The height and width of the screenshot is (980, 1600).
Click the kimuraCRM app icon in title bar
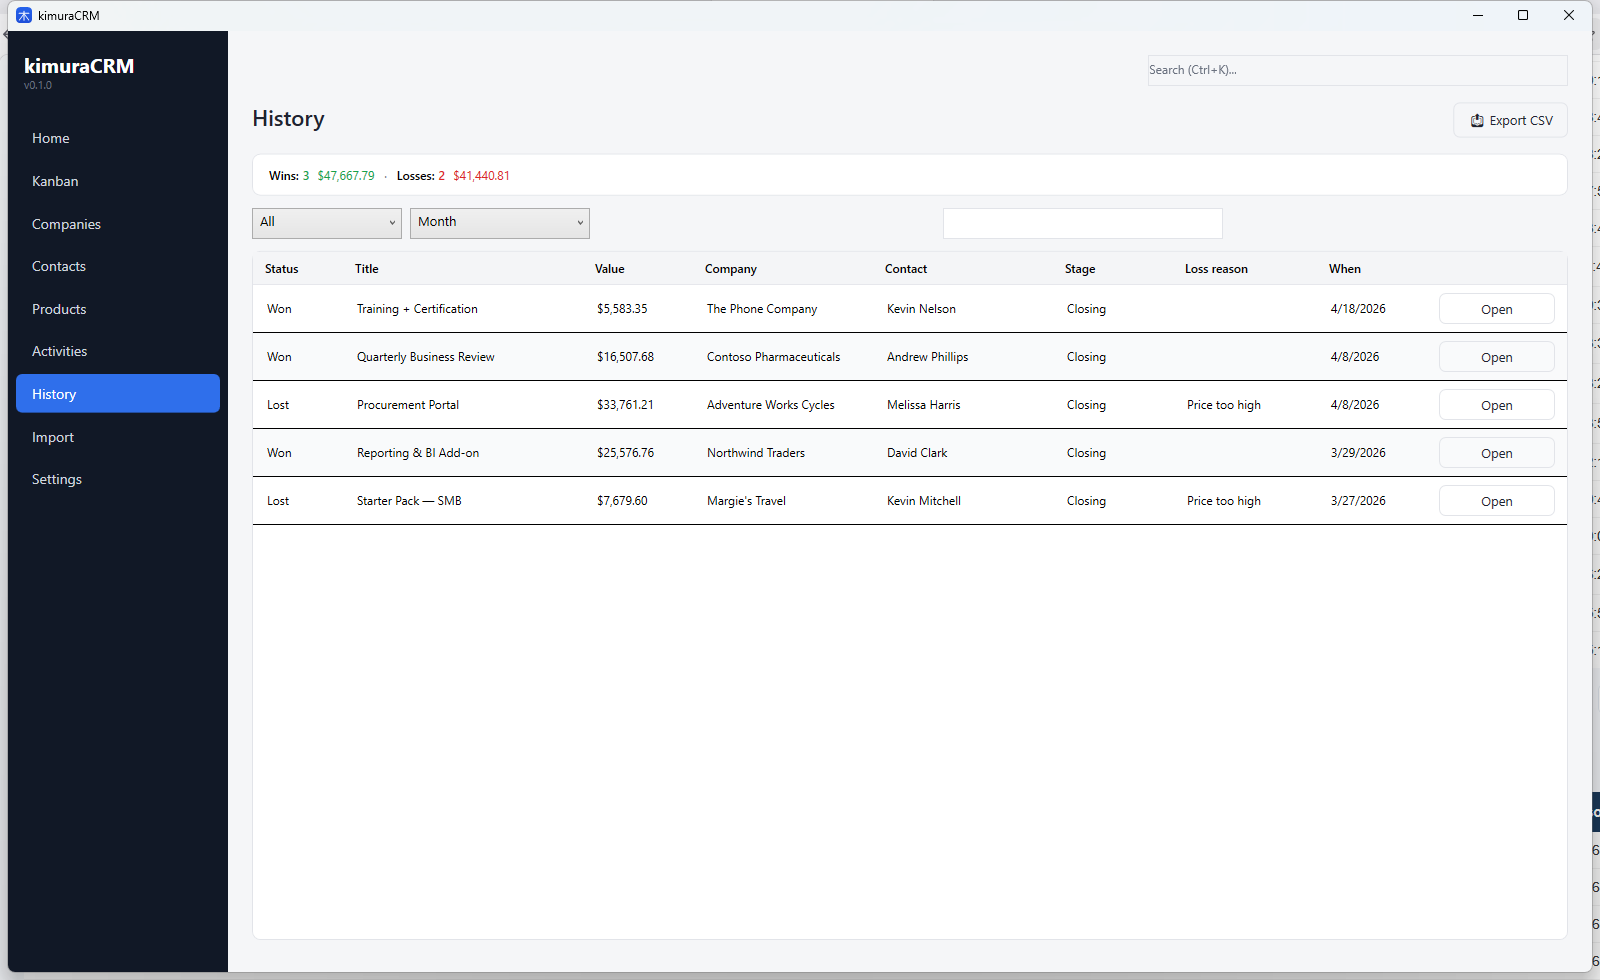pos(24,16)
